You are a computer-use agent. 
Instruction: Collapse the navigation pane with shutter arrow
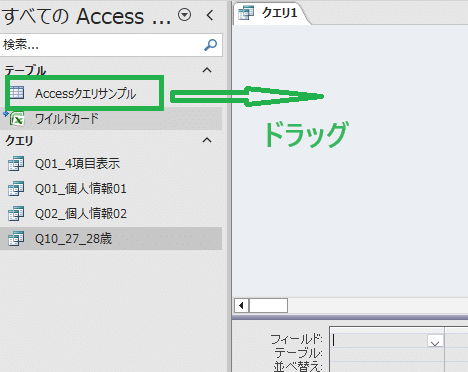click(x=210, y=15)
